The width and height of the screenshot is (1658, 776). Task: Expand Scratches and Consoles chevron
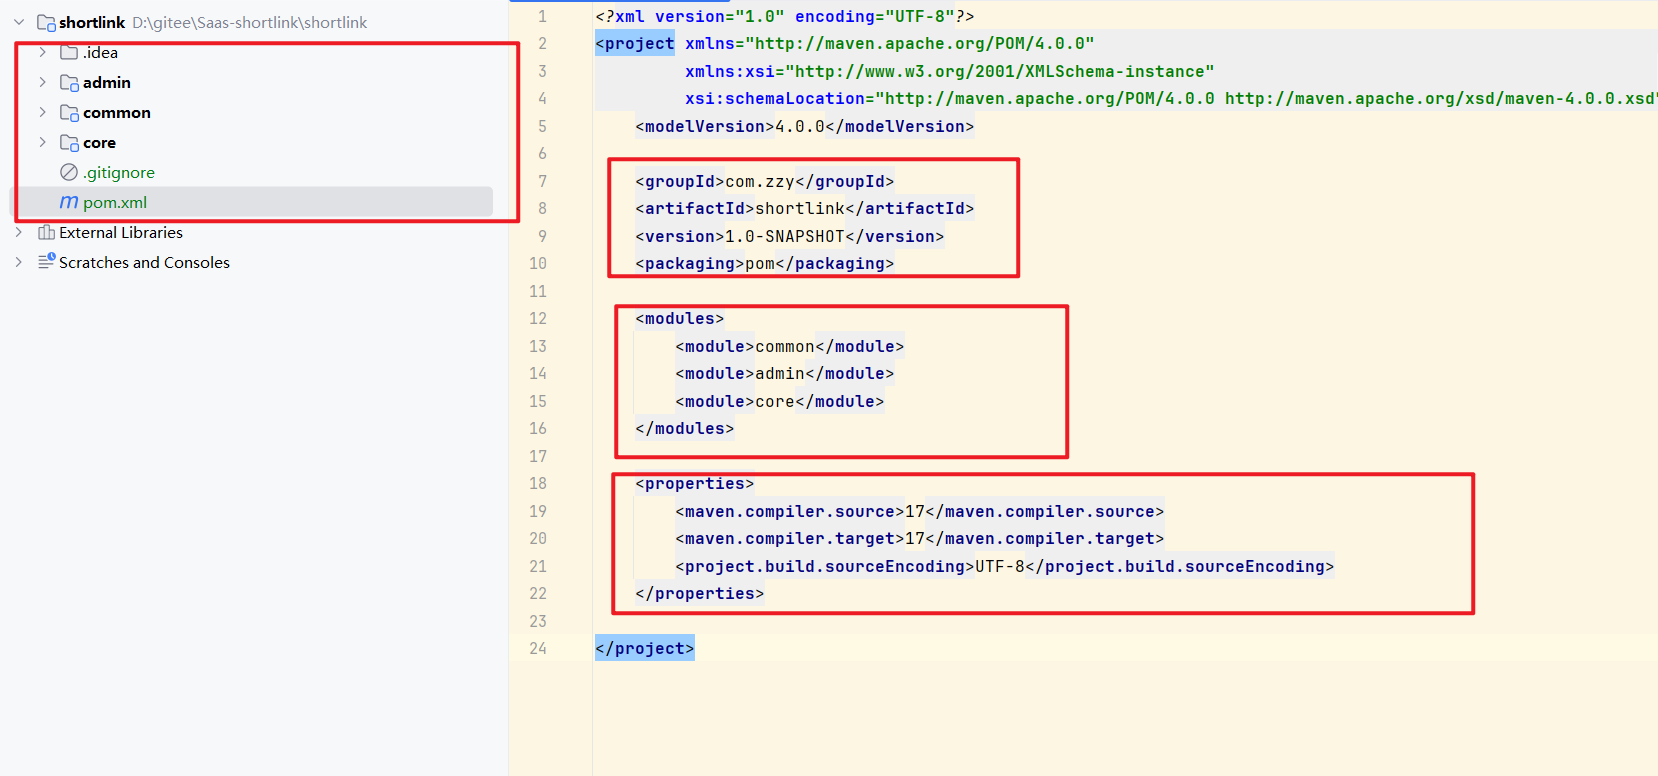click(x=19, y=262)
